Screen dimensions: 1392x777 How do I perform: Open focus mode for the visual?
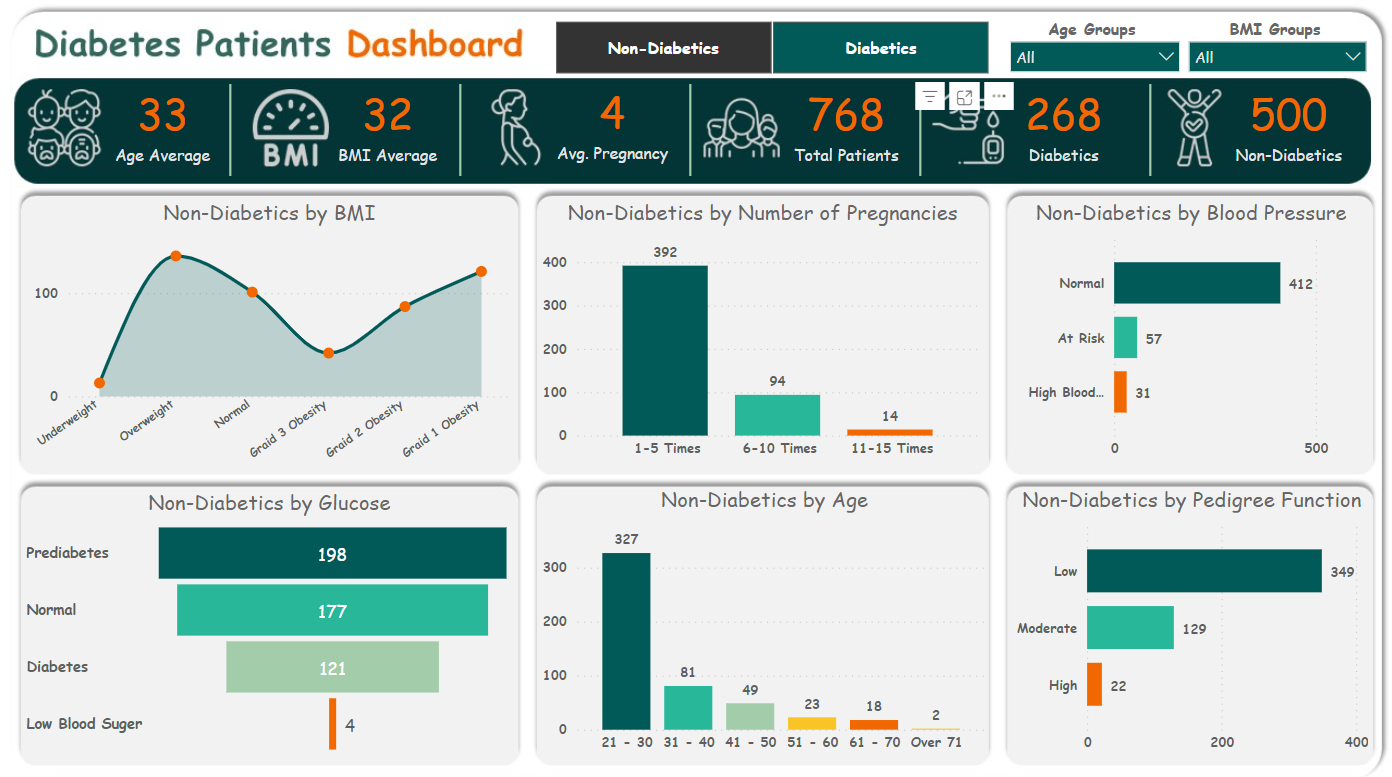[964, 96]
